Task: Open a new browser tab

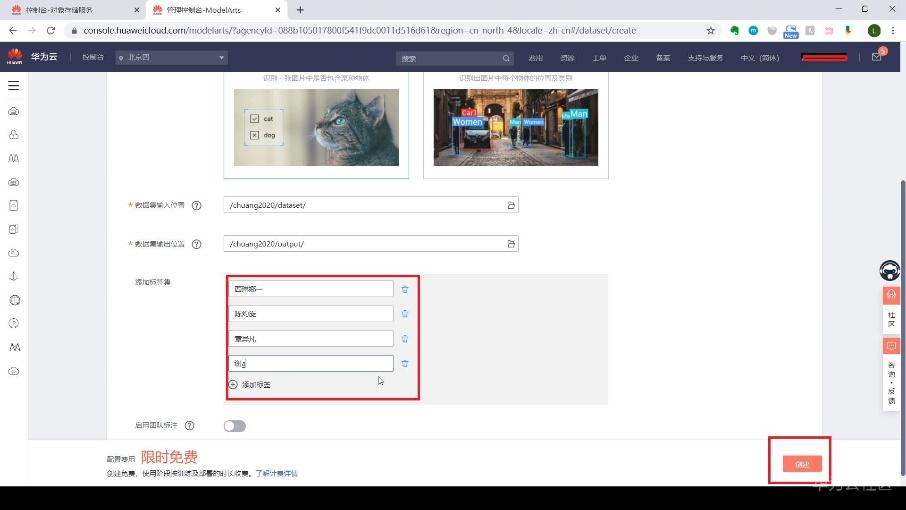Action: [300, 10]
